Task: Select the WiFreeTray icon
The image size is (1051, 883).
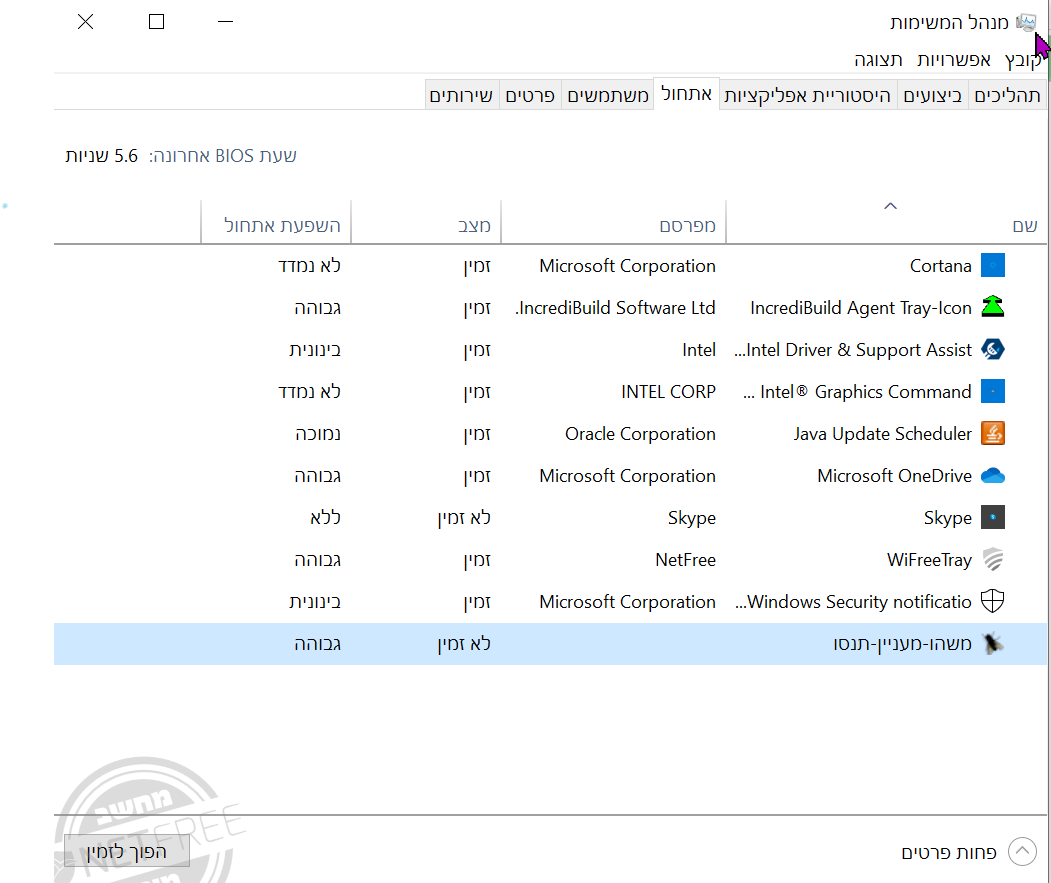Action: point(992,560)
